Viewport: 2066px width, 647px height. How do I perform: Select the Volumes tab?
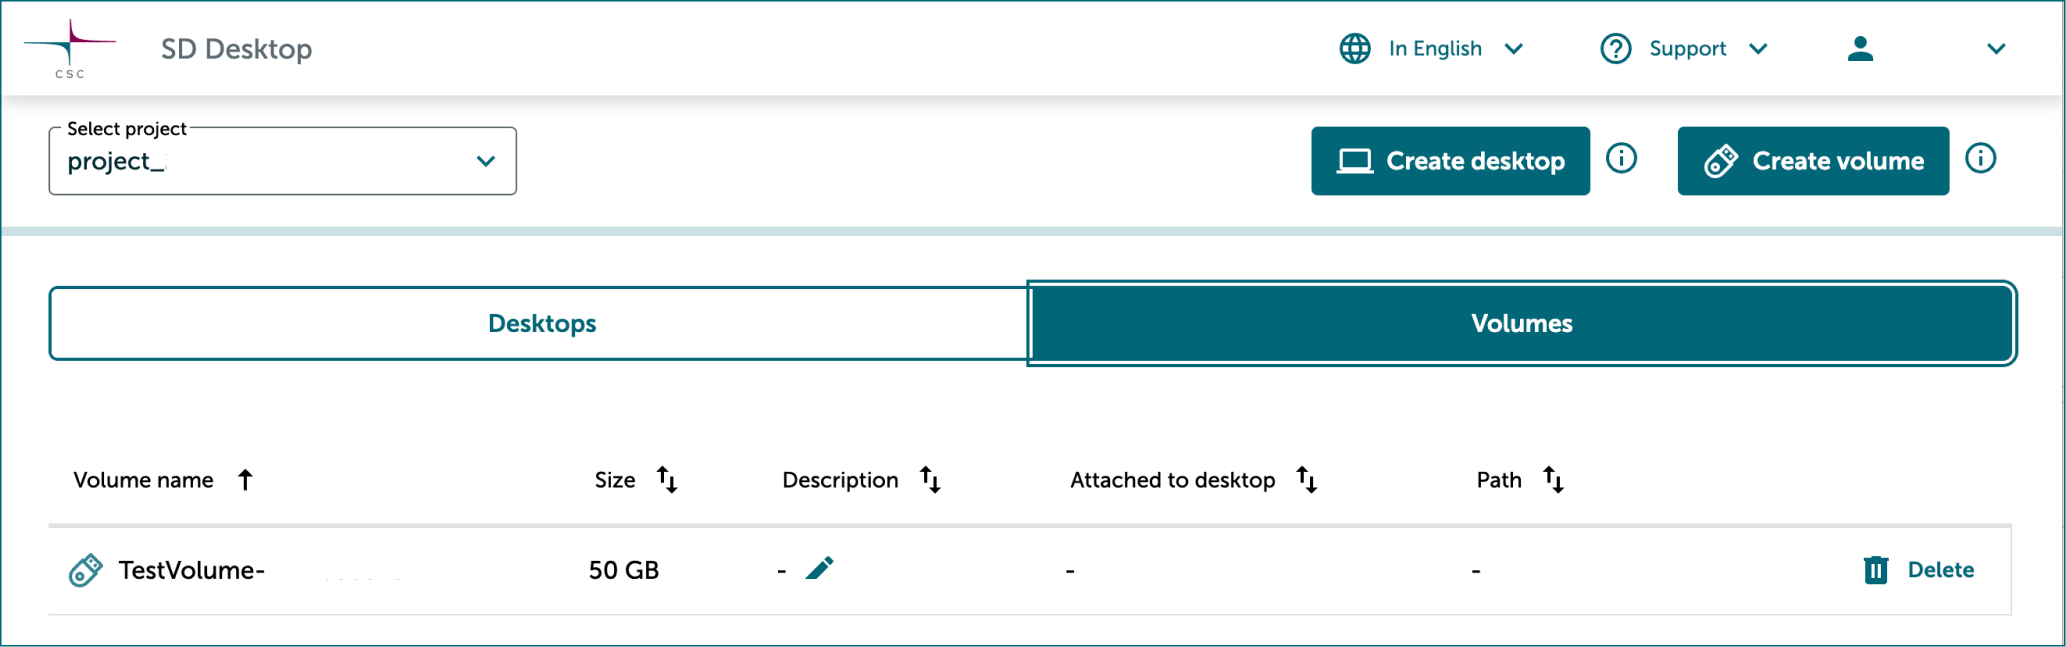(x=1521, y=323)
